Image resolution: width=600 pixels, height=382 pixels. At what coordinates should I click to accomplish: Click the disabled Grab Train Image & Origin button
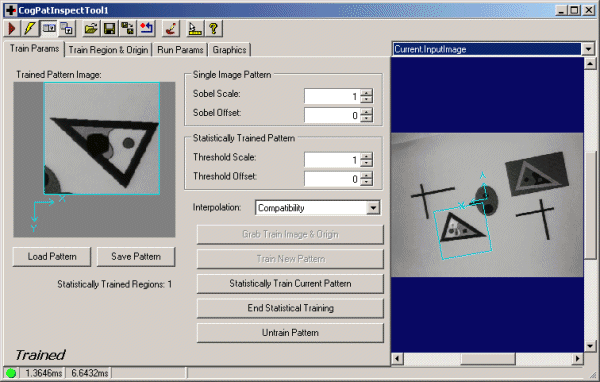[290, 234]
